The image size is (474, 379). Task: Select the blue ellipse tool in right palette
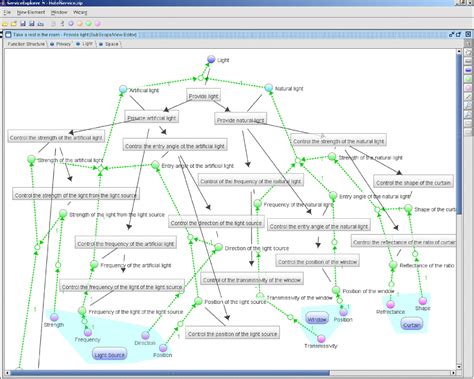(468, 70)
